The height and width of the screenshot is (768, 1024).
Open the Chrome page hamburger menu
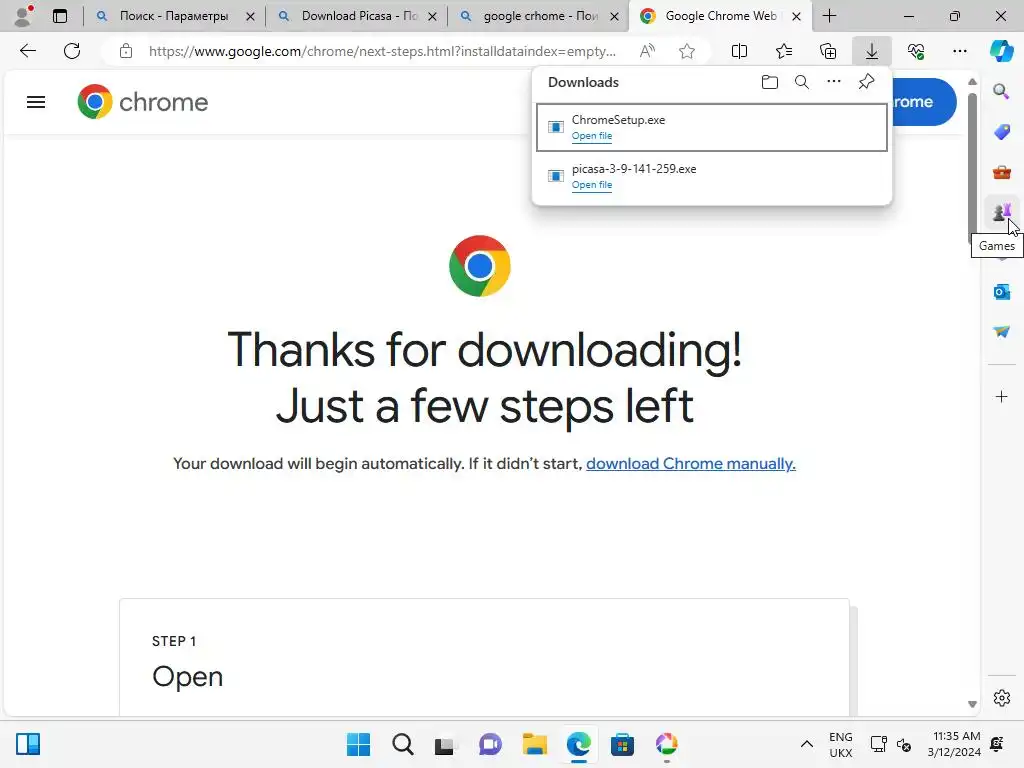(36, 102)
